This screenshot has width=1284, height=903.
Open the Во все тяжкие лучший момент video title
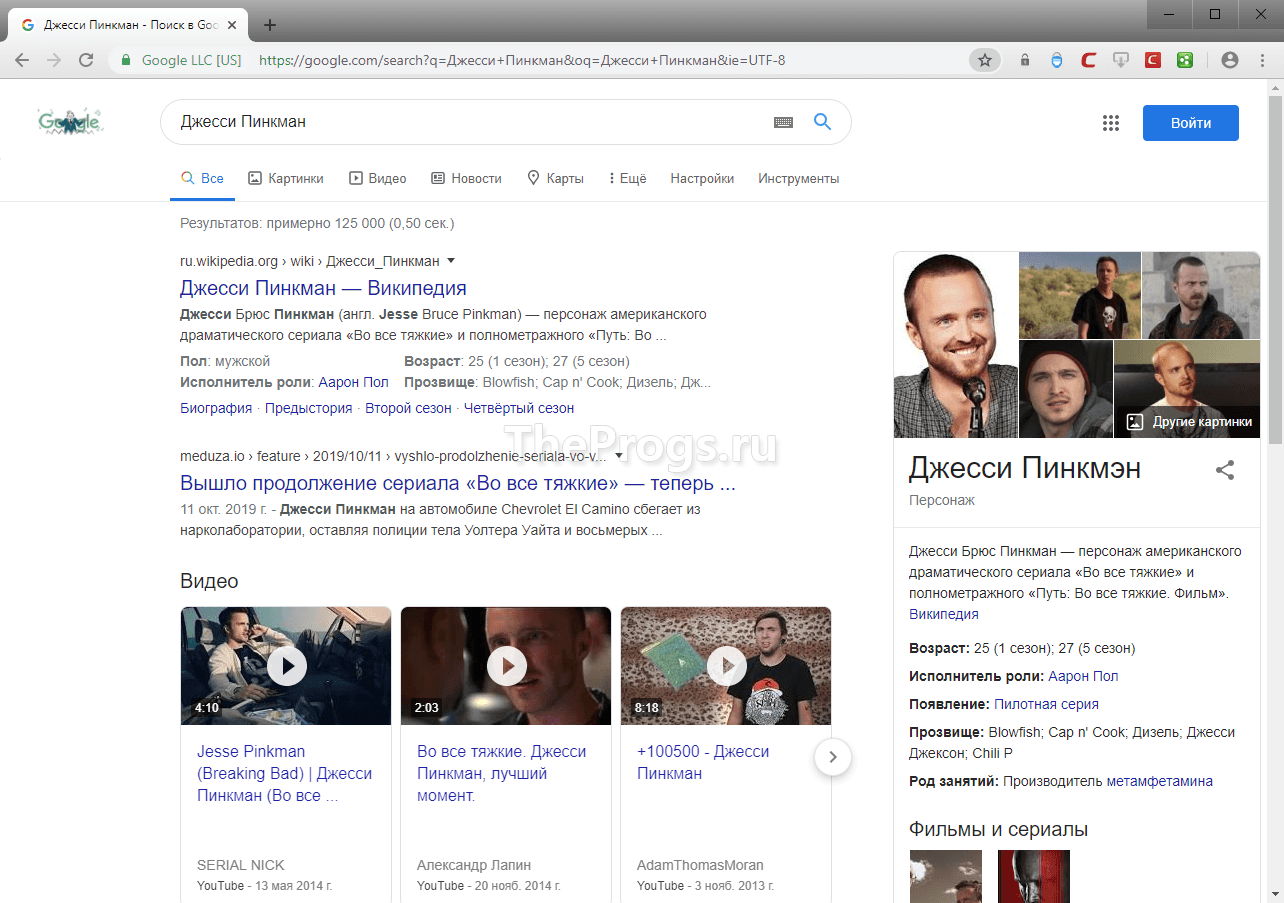pyautogui.click(x=502, y=773)
